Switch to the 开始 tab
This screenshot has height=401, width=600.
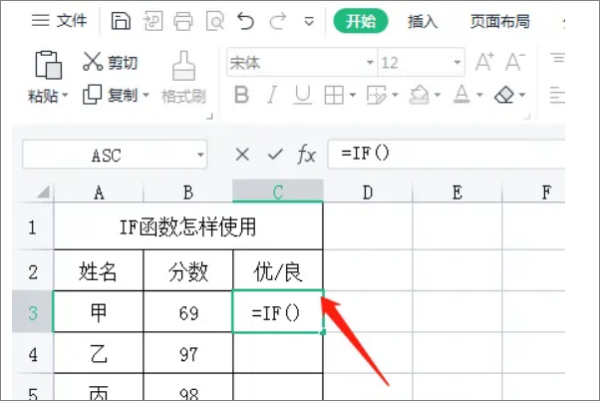point(360,21)
